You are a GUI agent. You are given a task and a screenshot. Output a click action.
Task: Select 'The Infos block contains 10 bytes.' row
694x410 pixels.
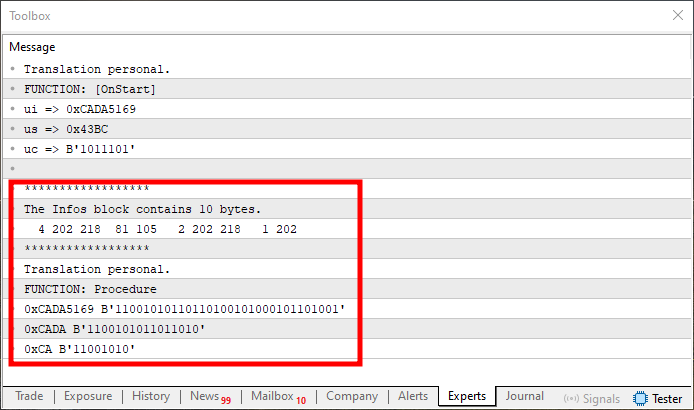pos(347,209)
